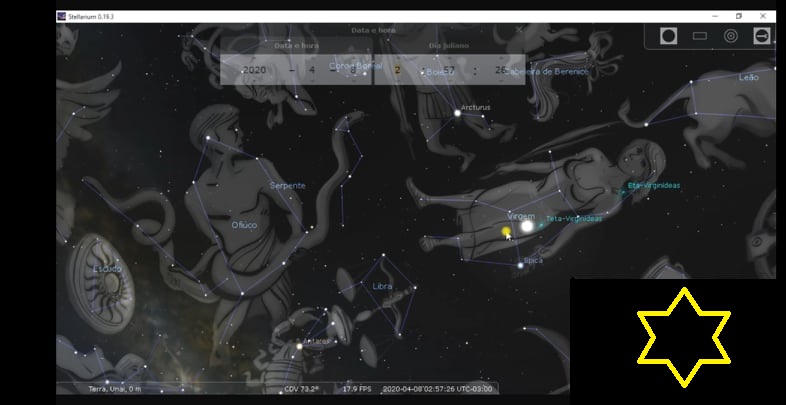Restore down the Stellarium window
Viewport: 786px width, 405px height.
pos(738,17)
